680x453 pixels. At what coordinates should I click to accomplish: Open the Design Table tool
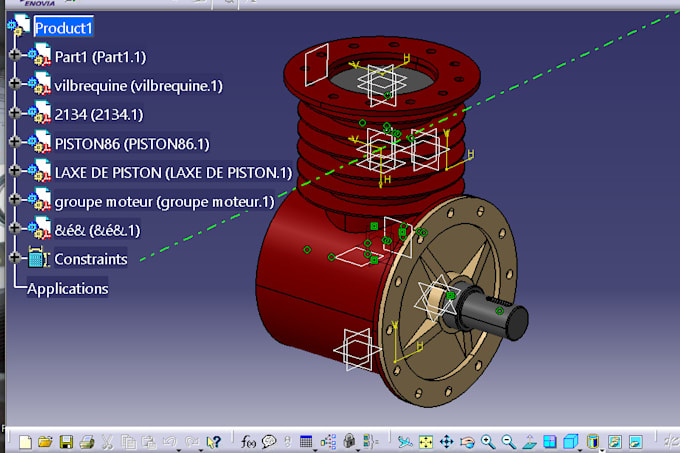coord(306,442)
